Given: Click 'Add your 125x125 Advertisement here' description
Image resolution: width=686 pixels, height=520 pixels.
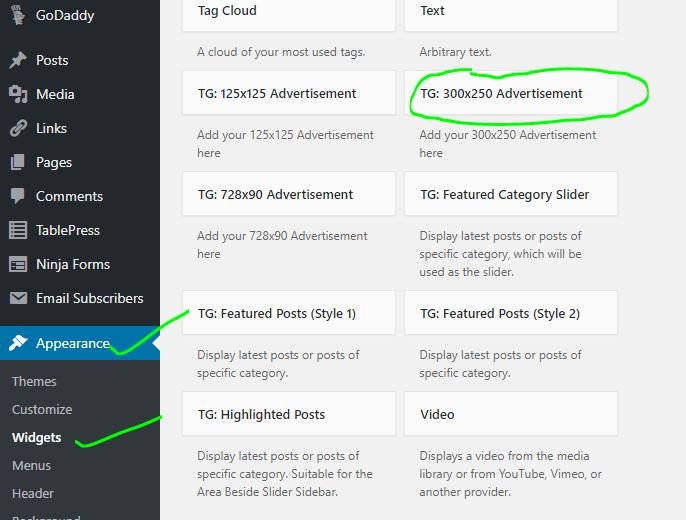Looking at the screenshot, I should tap(285, 144).
